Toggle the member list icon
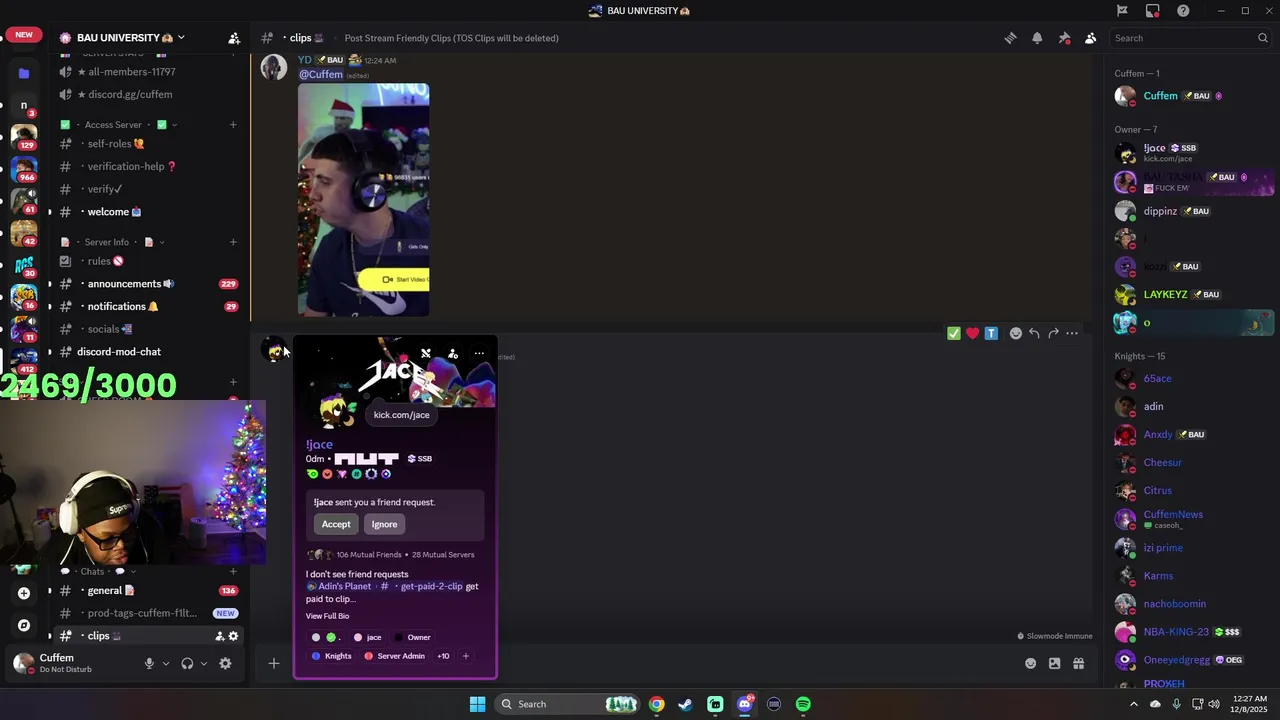 click(1091, 38)
